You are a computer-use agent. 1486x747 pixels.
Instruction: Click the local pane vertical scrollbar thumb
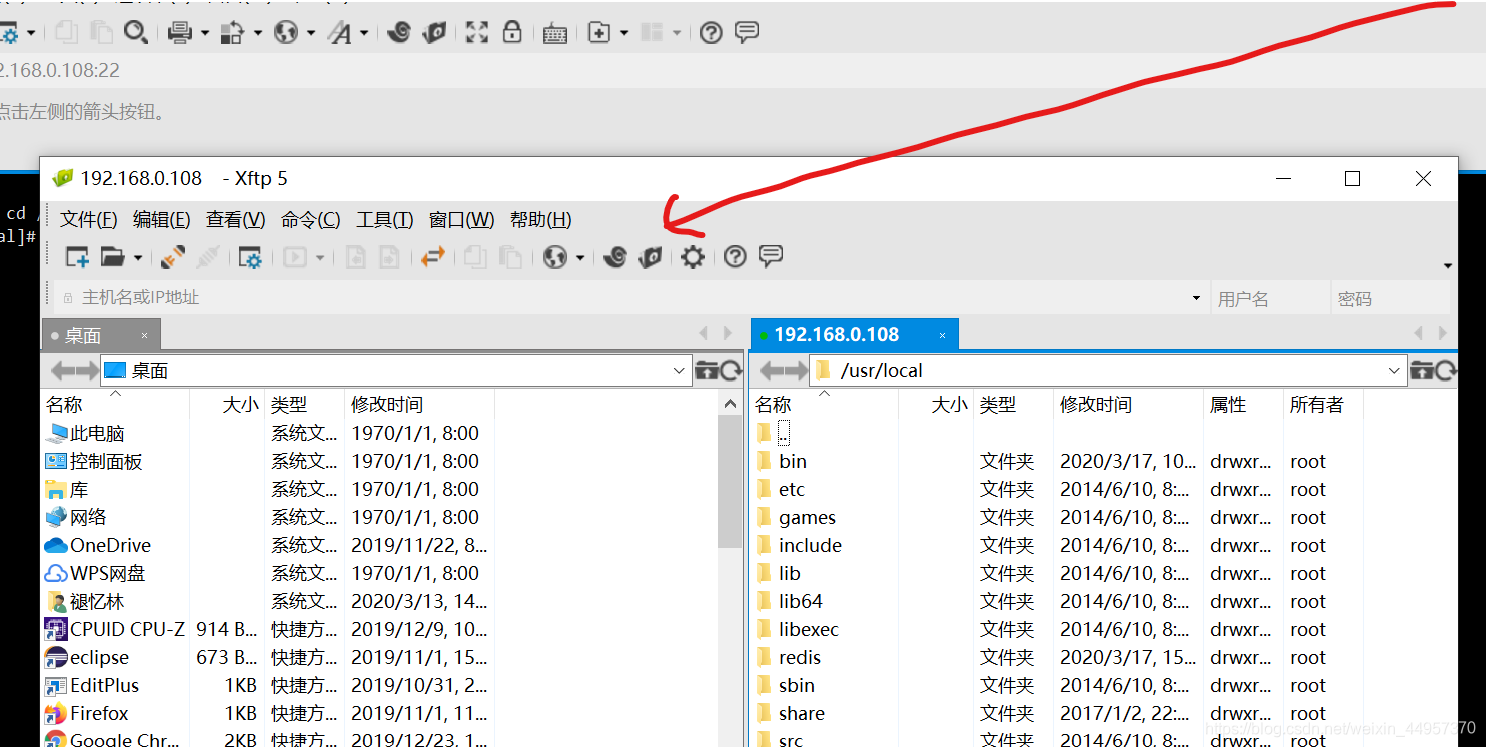(x=730, y=482)
